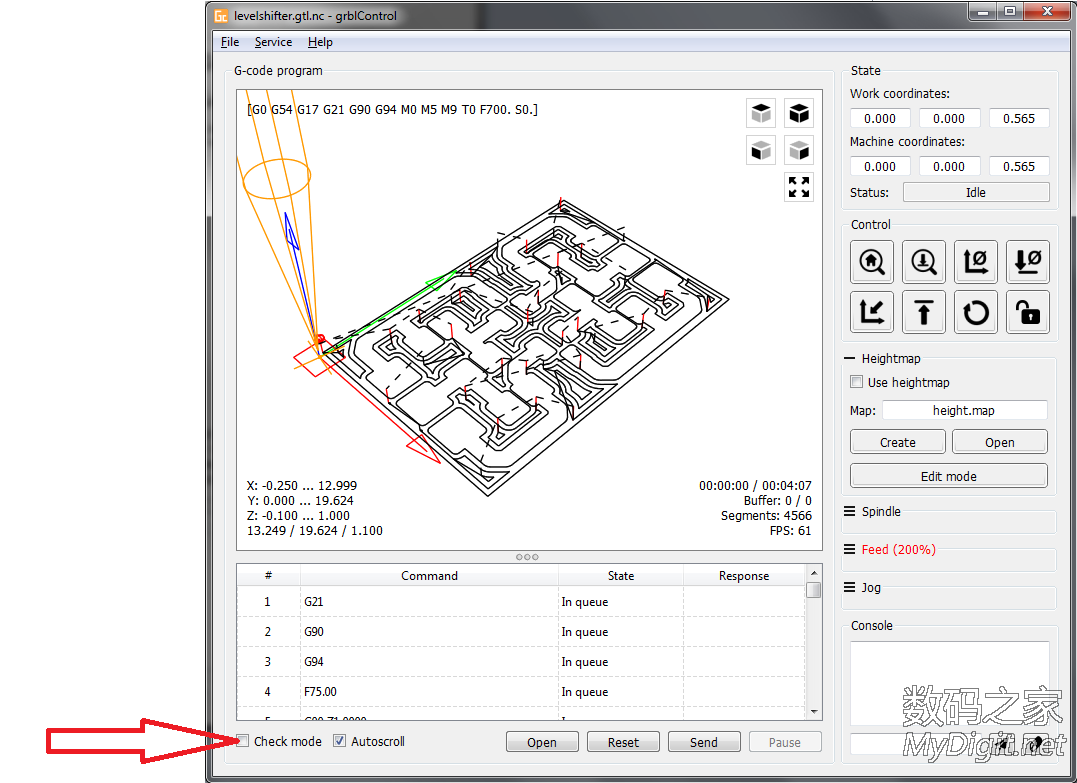Screen dimensions: 1077x783
Task: Click the Command column header
Action: point(429,576)
